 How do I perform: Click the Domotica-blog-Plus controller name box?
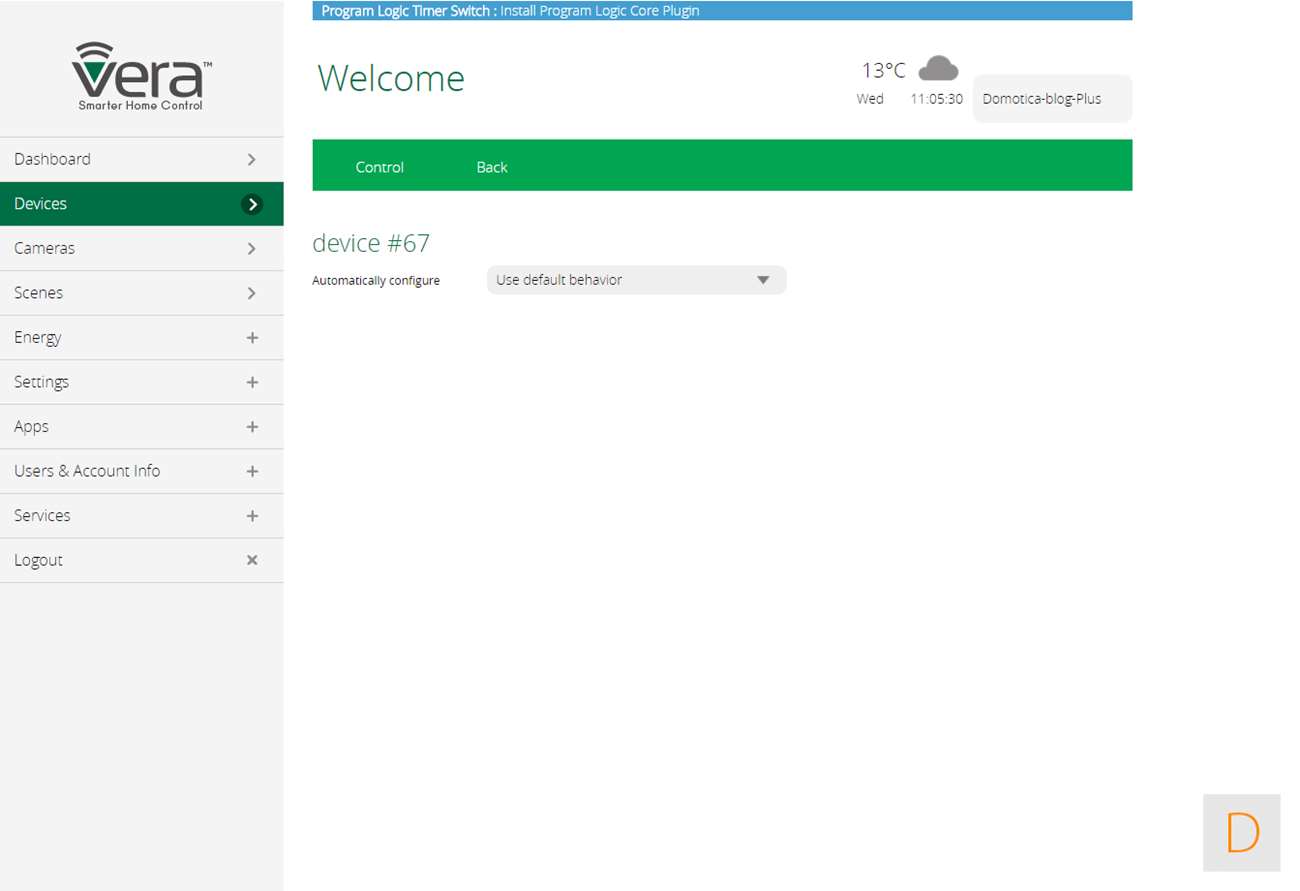1051,99
